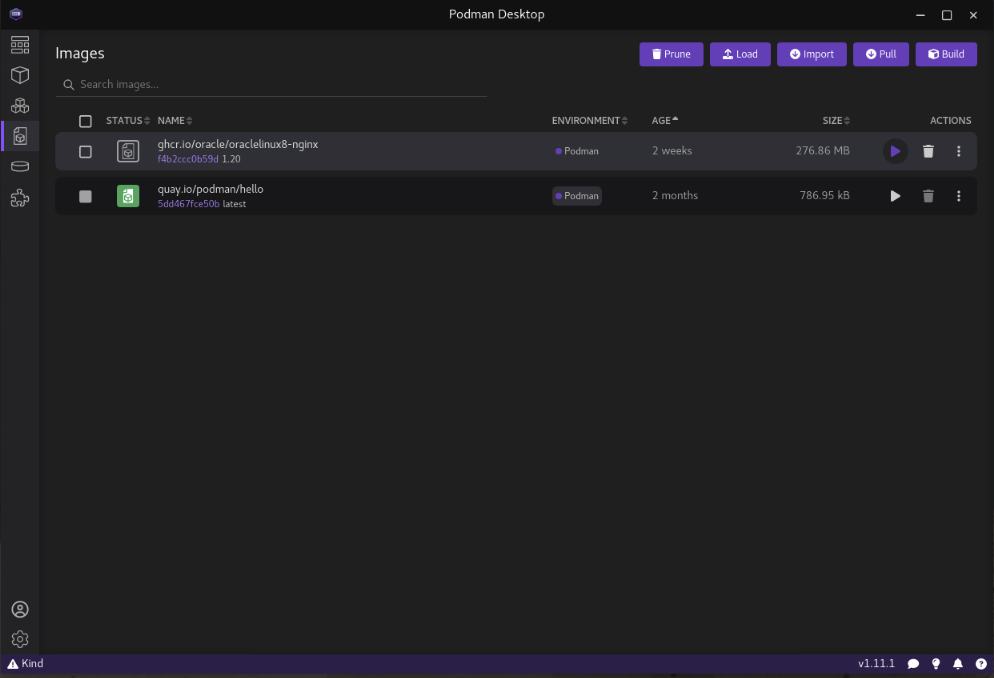Open the Images view in sidebar
The height and width of the screenshot is (678, 994).
tap(20, 136)
